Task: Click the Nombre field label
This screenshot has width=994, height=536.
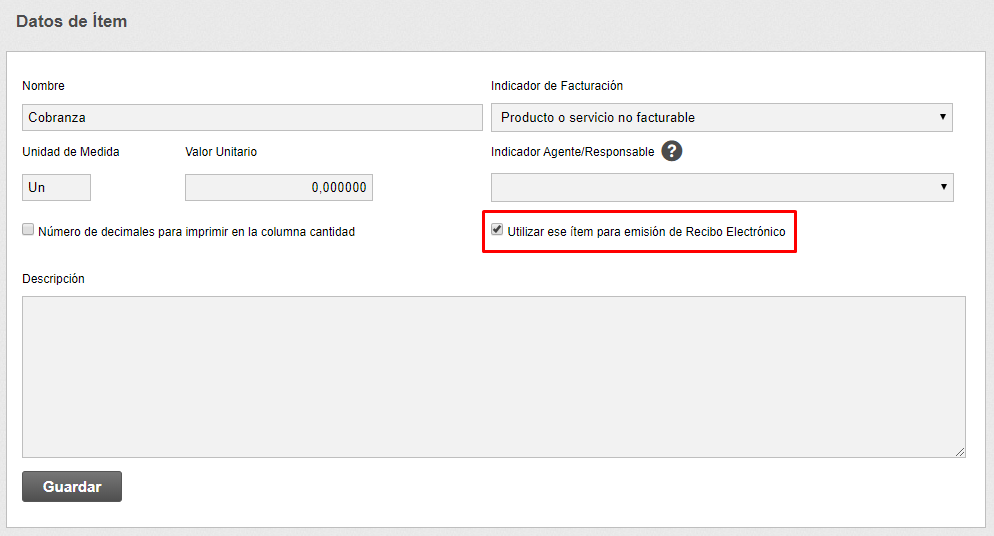Action: (43, 86)
